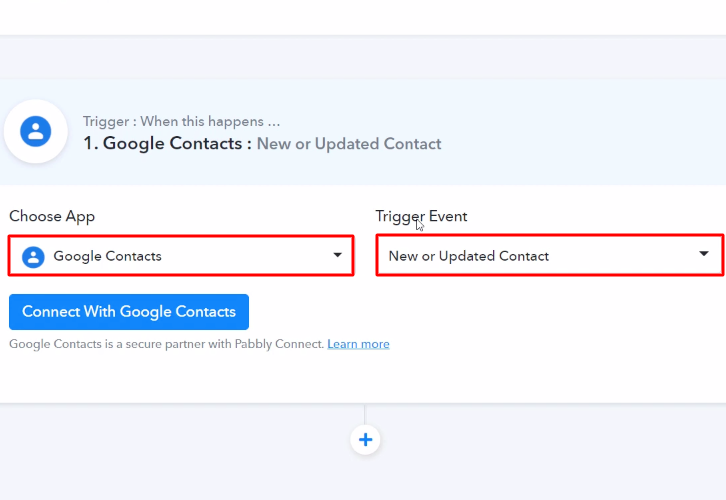Open the Learn more link

[358, 344]
